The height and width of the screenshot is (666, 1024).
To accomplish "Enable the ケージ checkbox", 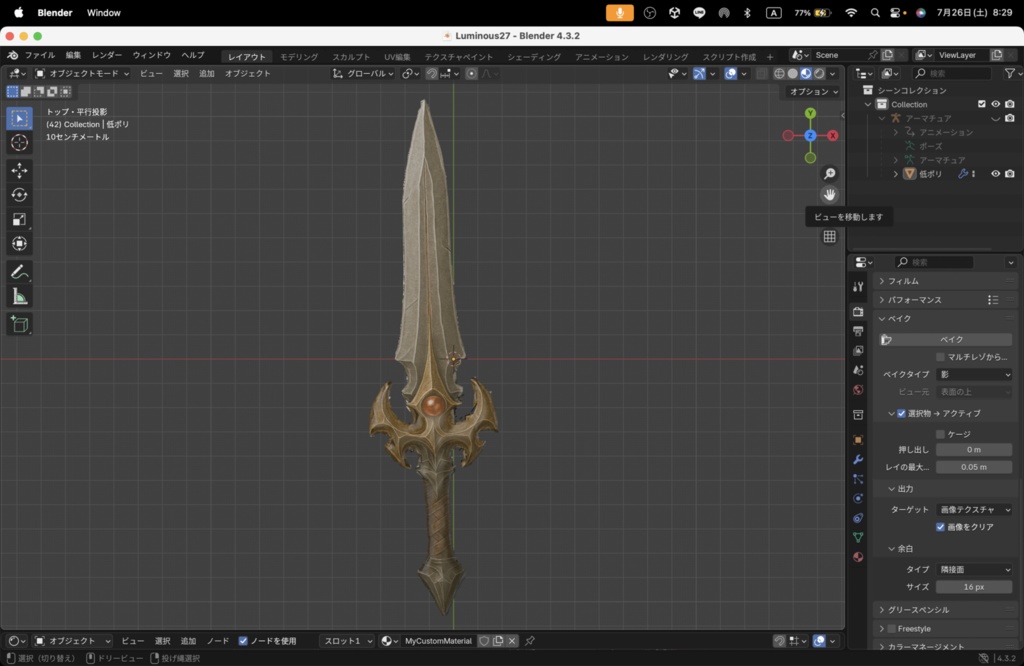I will [940, 434].
